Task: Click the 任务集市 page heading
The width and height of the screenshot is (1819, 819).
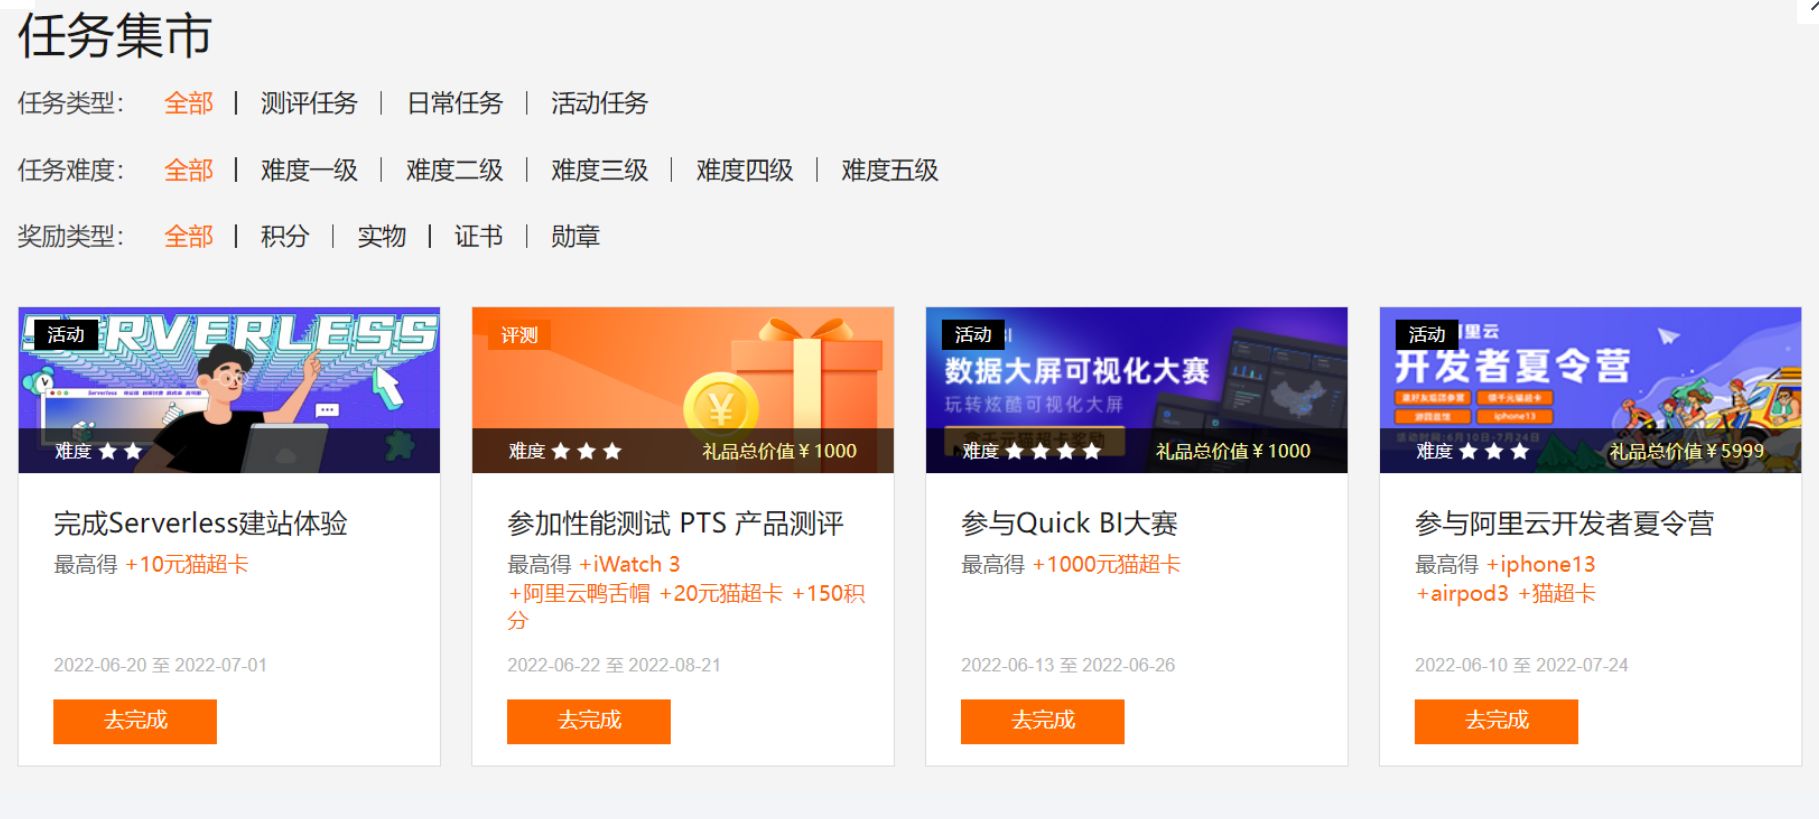Action: (x=115, y=36)
